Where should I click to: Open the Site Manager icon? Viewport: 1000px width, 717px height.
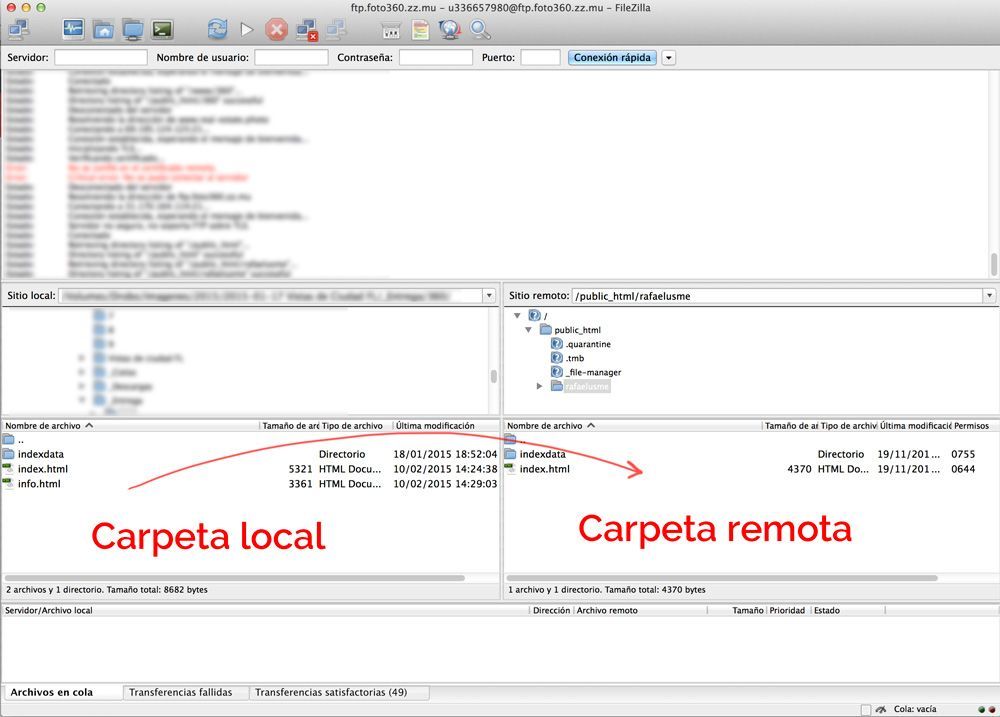[x=18, y=29]
